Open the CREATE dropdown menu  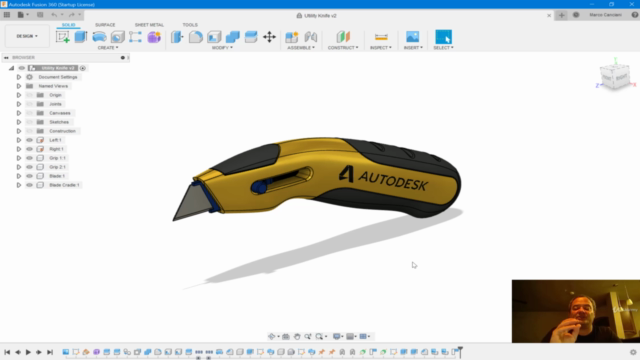click(x=108, y=48)
